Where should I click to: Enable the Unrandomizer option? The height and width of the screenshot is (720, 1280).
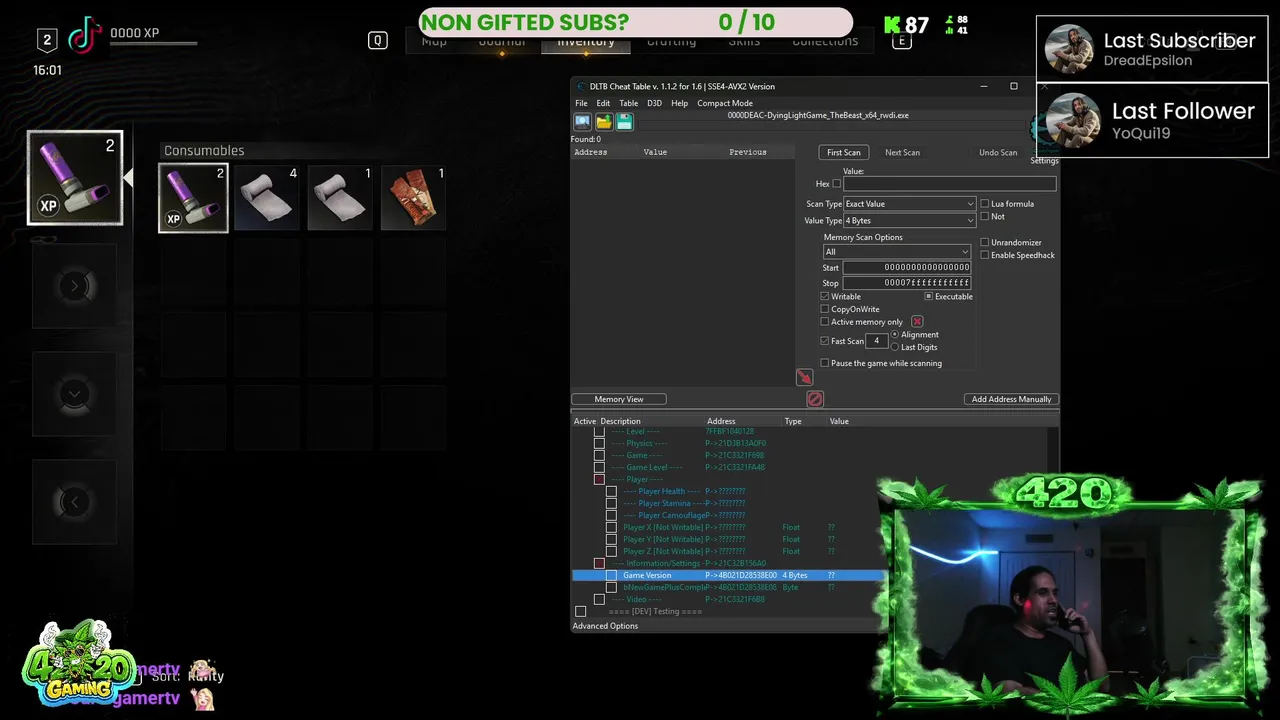pos(985,242)
